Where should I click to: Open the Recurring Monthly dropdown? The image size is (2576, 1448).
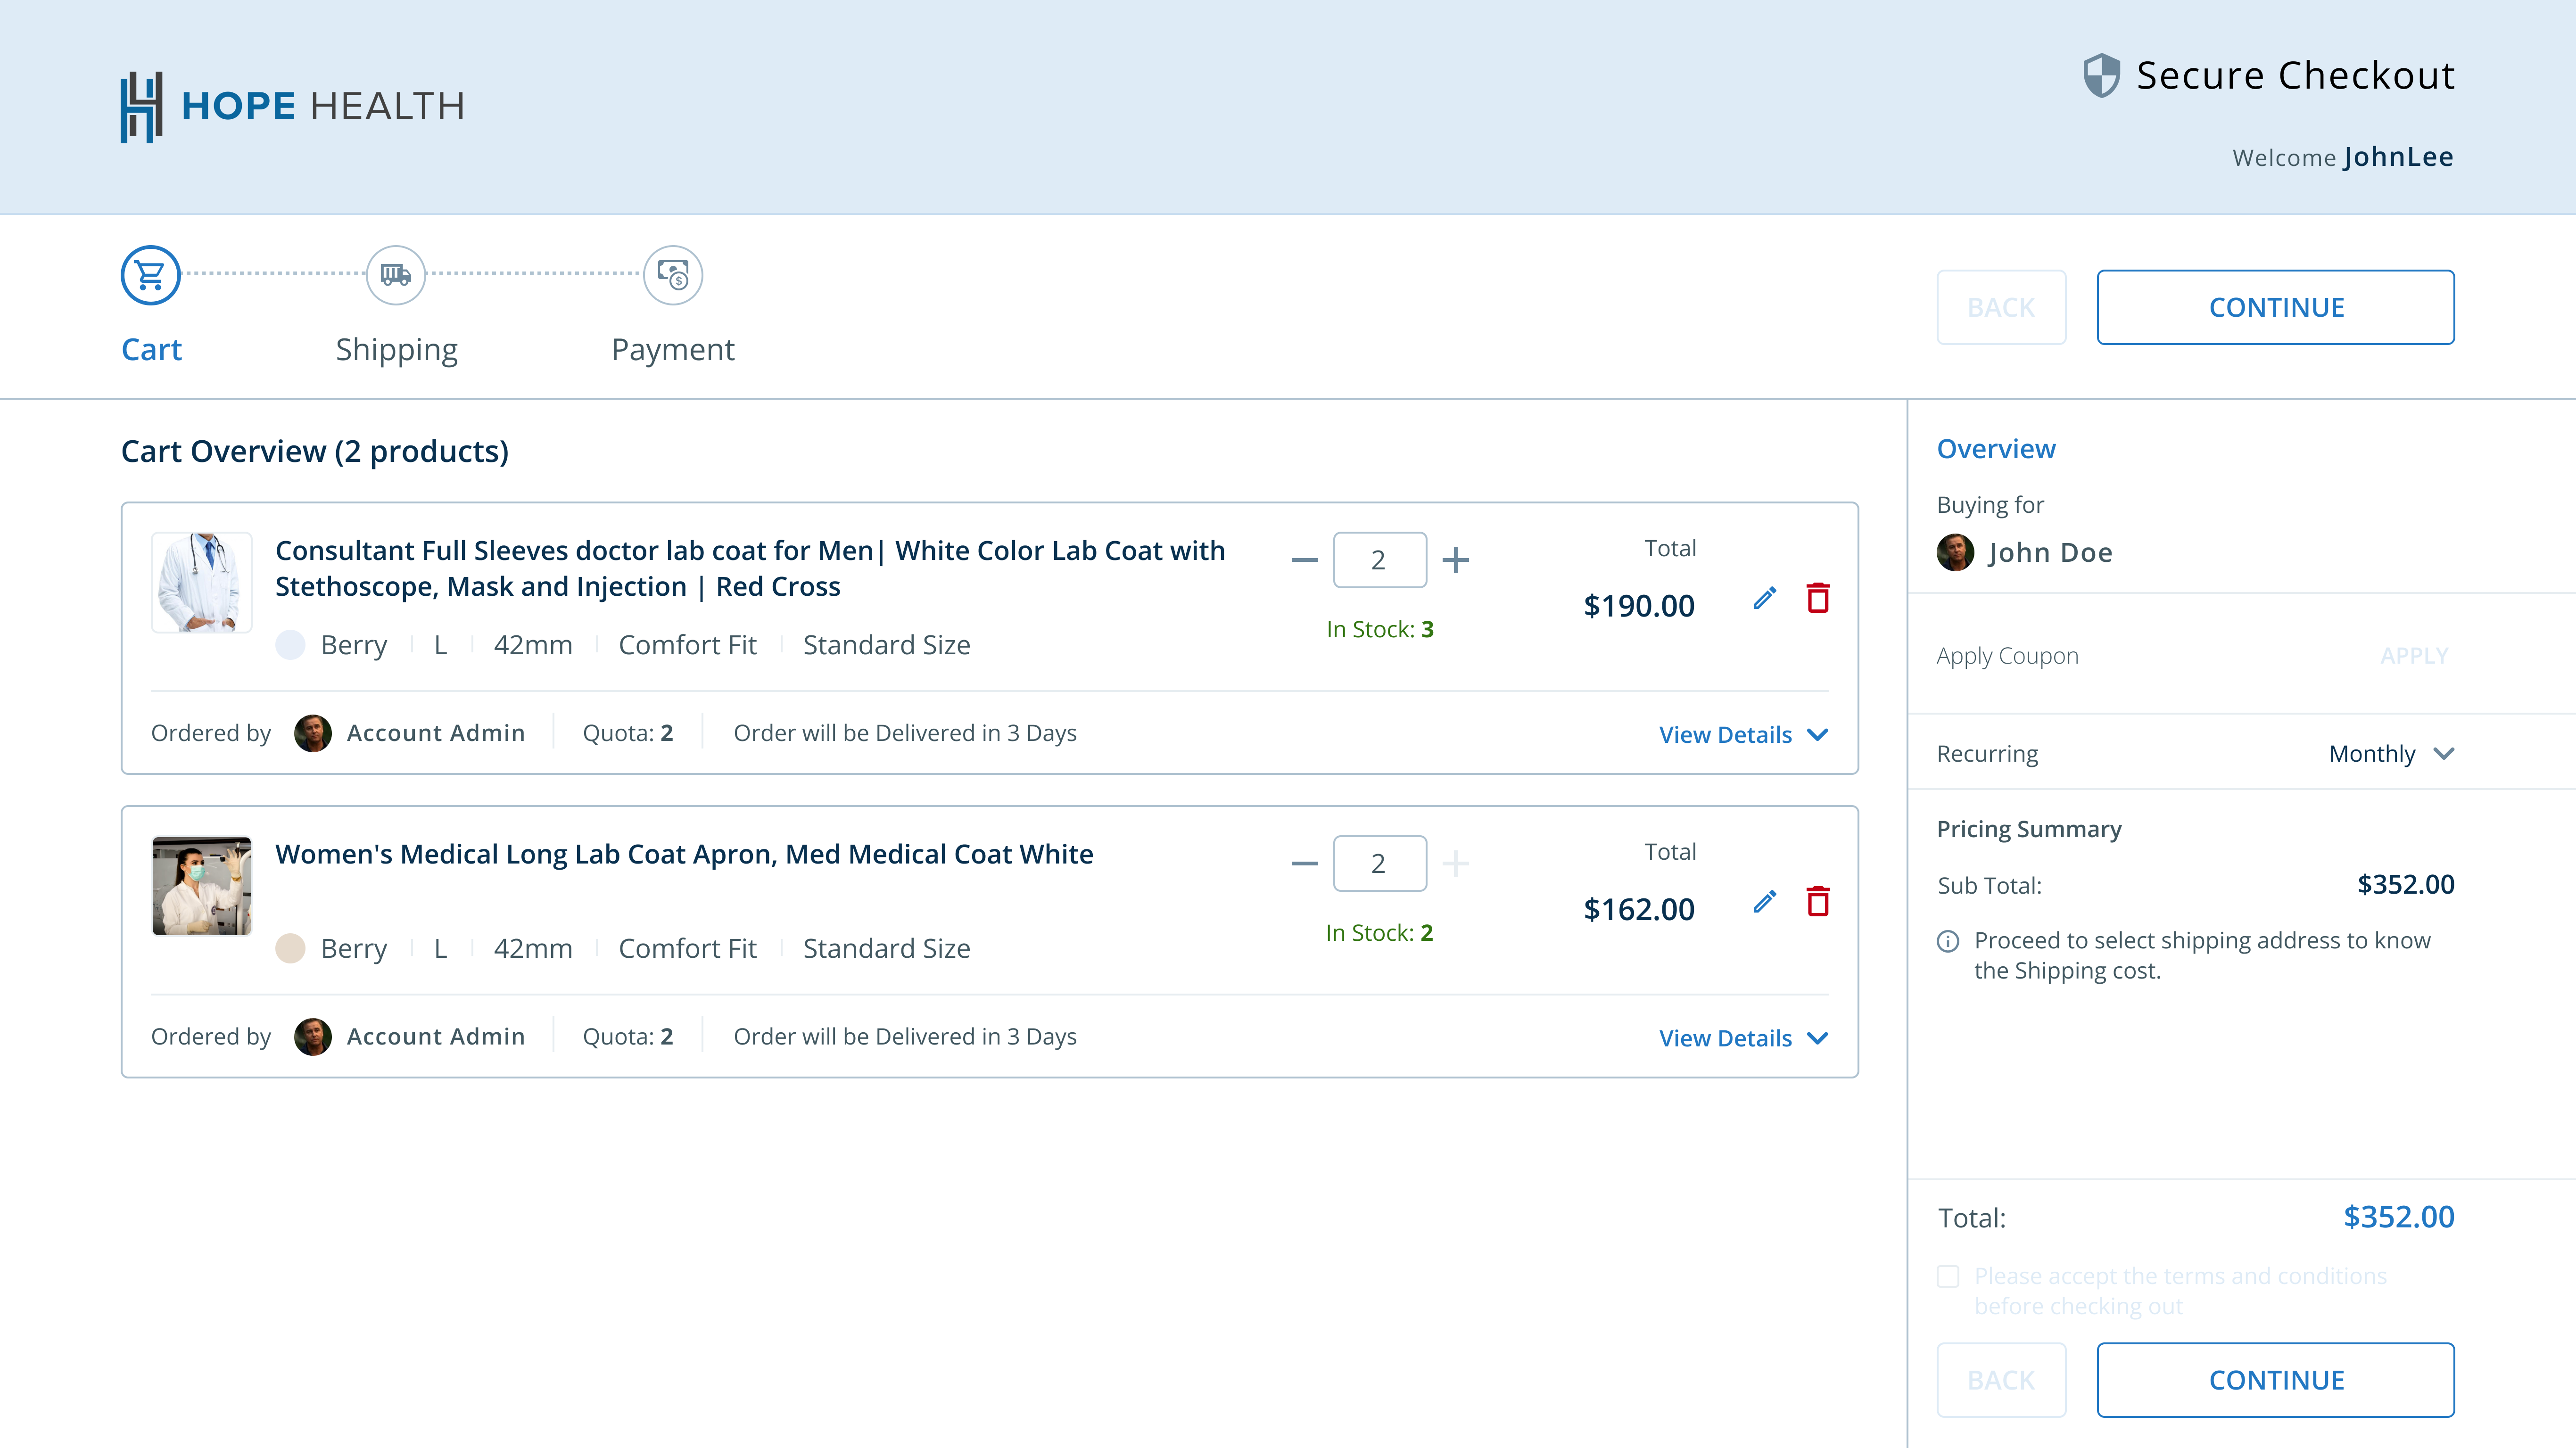point(2392,754)
